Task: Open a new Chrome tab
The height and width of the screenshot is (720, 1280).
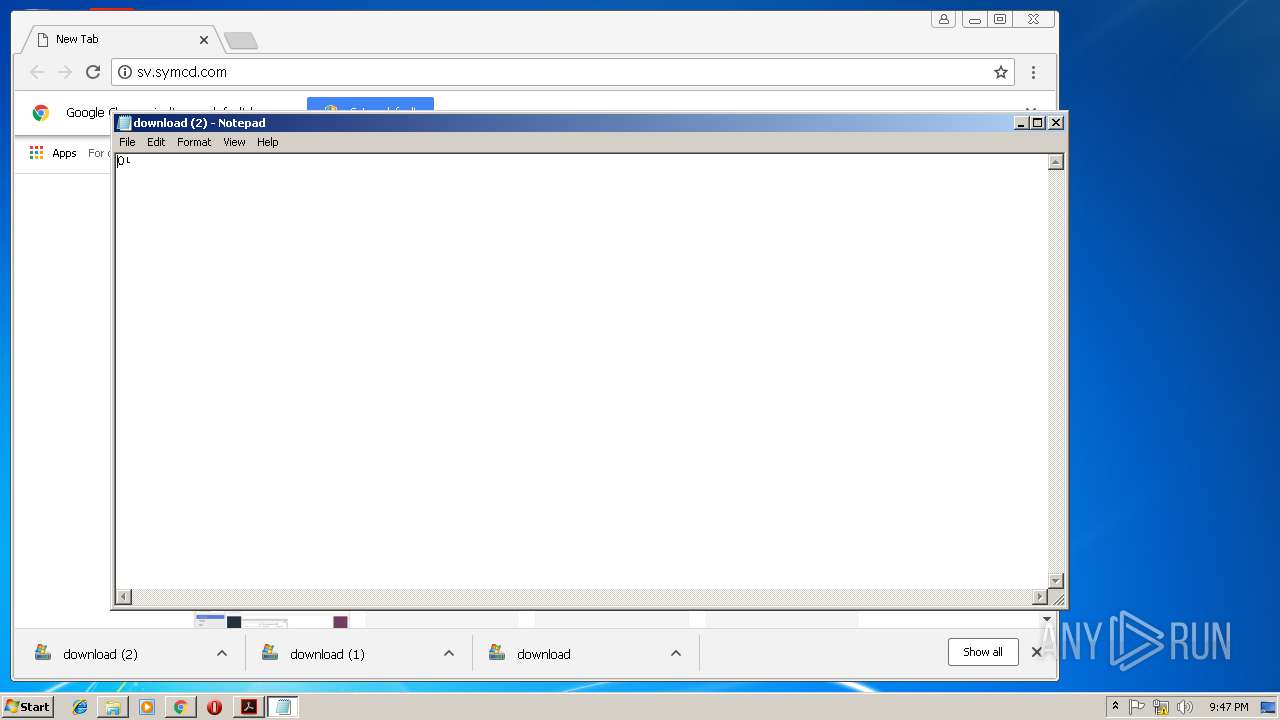Action: (x=240, y=41)
